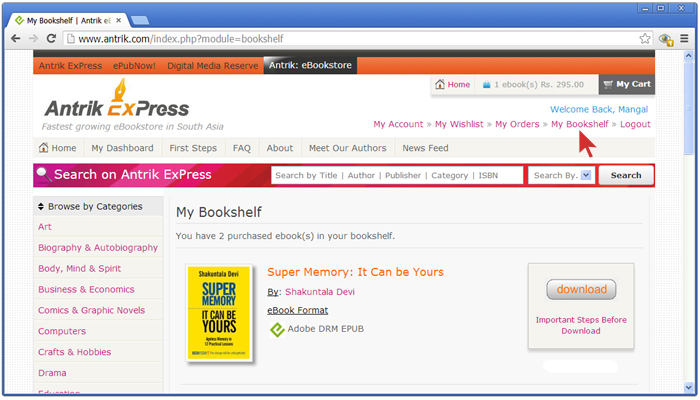Browse the Drama category
This screenshot has height=400, width=700.
[x=52, y=373]
